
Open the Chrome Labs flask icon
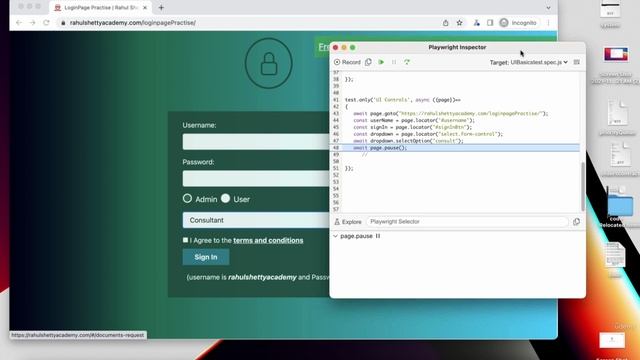(476, 23)
